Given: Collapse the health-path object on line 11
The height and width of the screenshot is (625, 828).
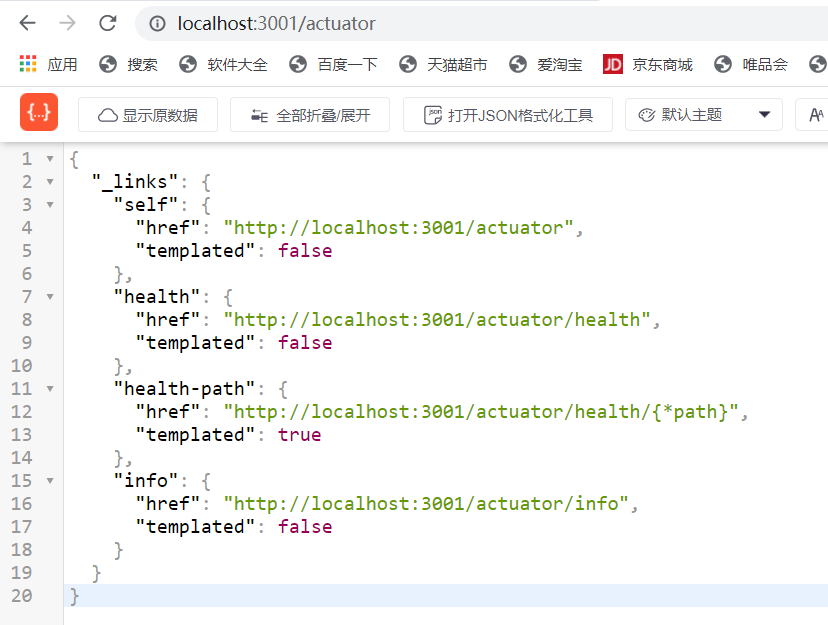Looking at the screenshot, I should [50, 389].
